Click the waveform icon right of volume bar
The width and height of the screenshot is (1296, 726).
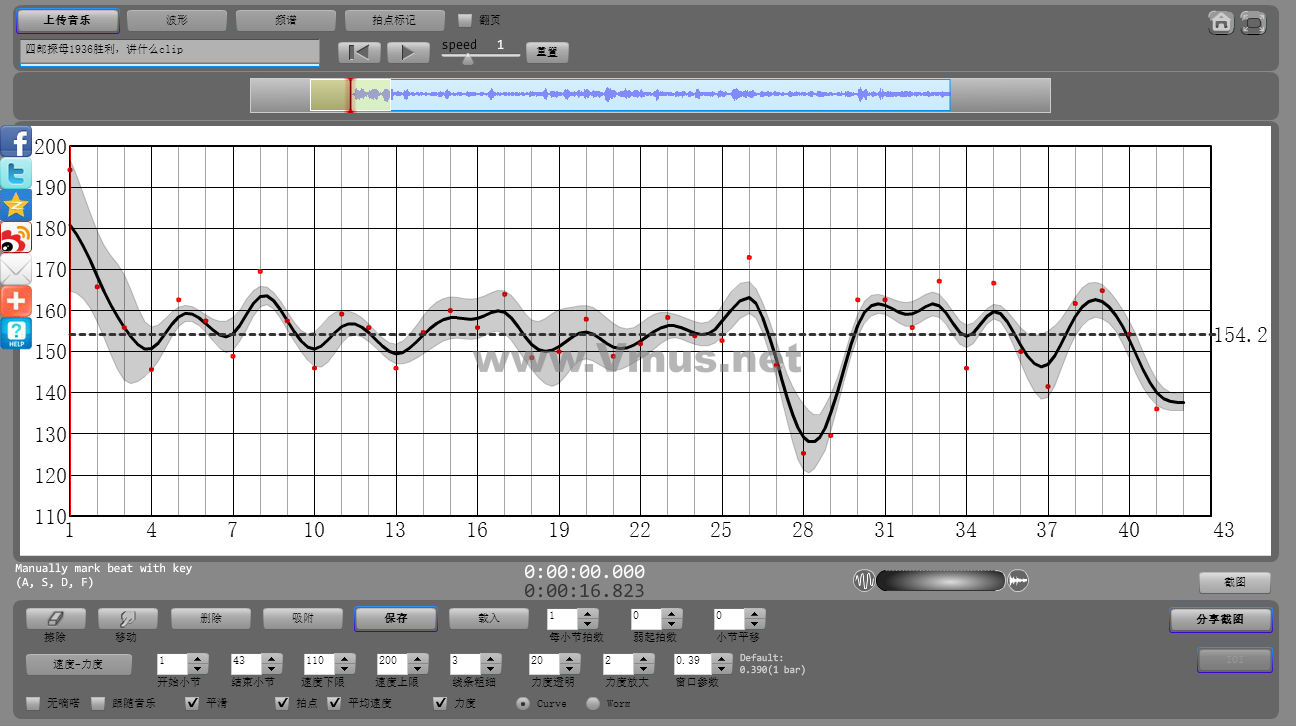coord(1018,580)
